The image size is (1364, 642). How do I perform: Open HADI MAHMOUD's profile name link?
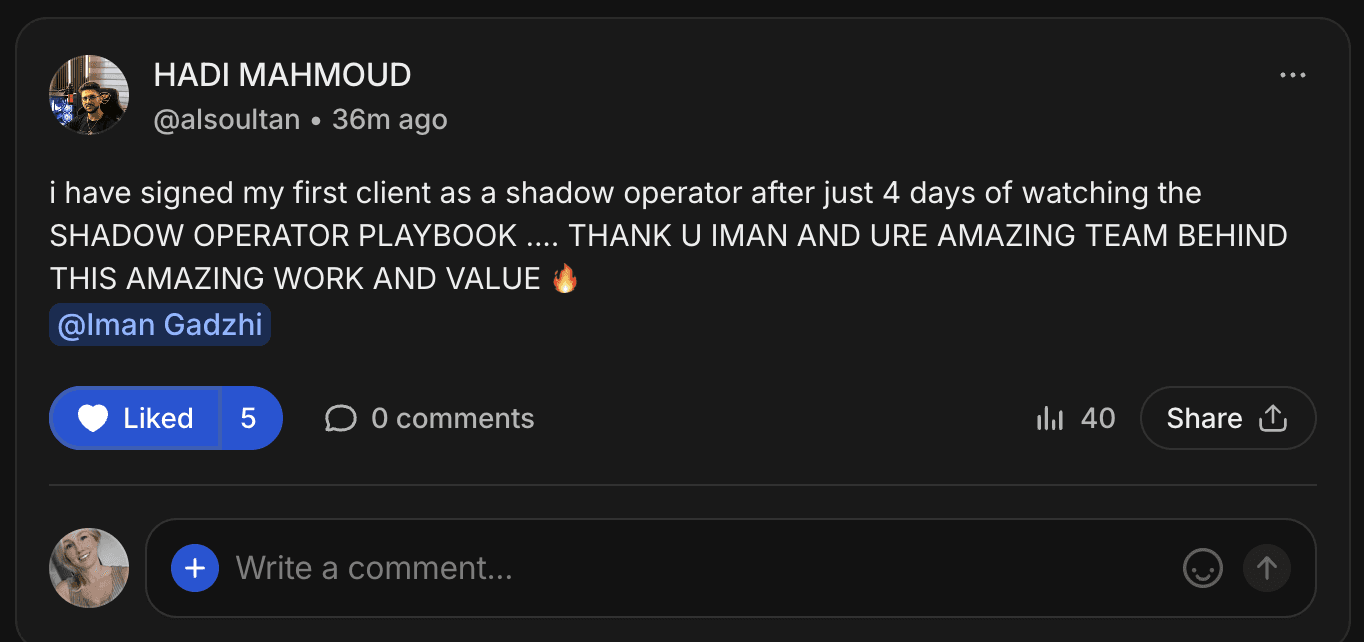point(282,75)
